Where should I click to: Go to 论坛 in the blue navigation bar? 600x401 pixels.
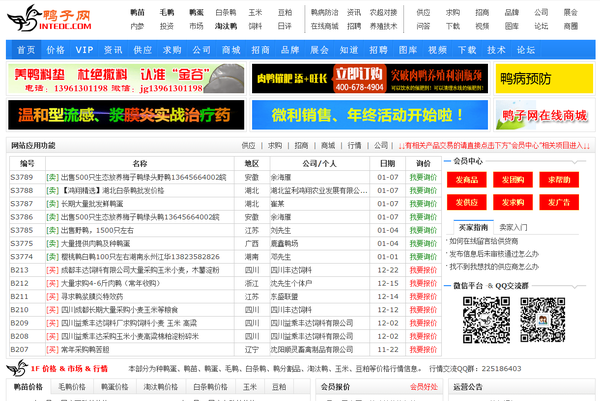point(526,48)
